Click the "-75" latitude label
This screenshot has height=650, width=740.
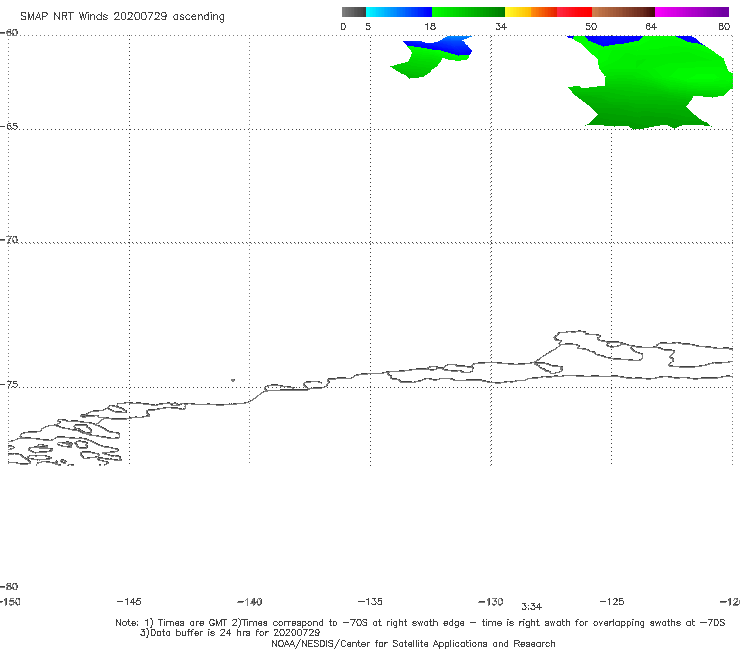9,384
